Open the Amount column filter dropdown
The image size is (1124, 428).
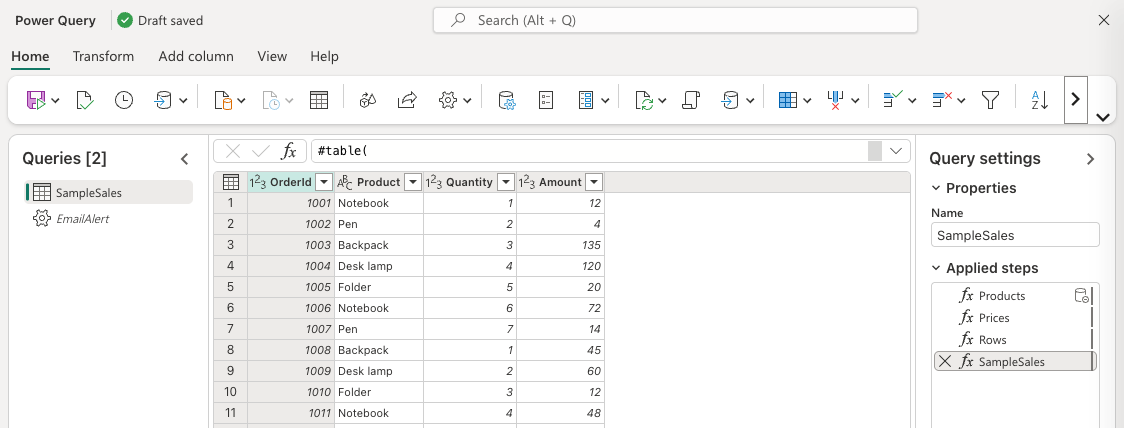click(x=594, y=182)
